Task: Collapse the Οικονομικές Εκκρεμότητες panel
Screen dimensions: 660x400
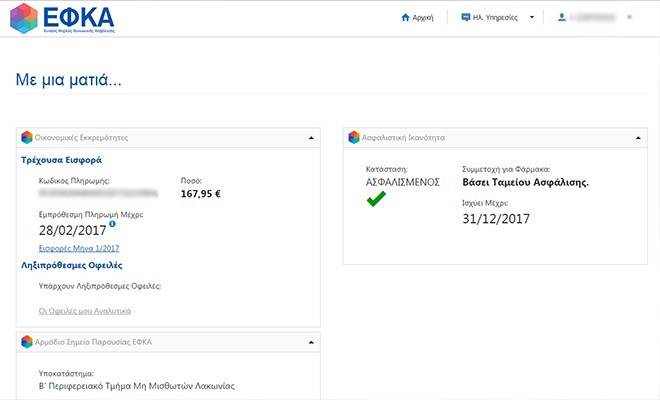Action: [311, 138]
